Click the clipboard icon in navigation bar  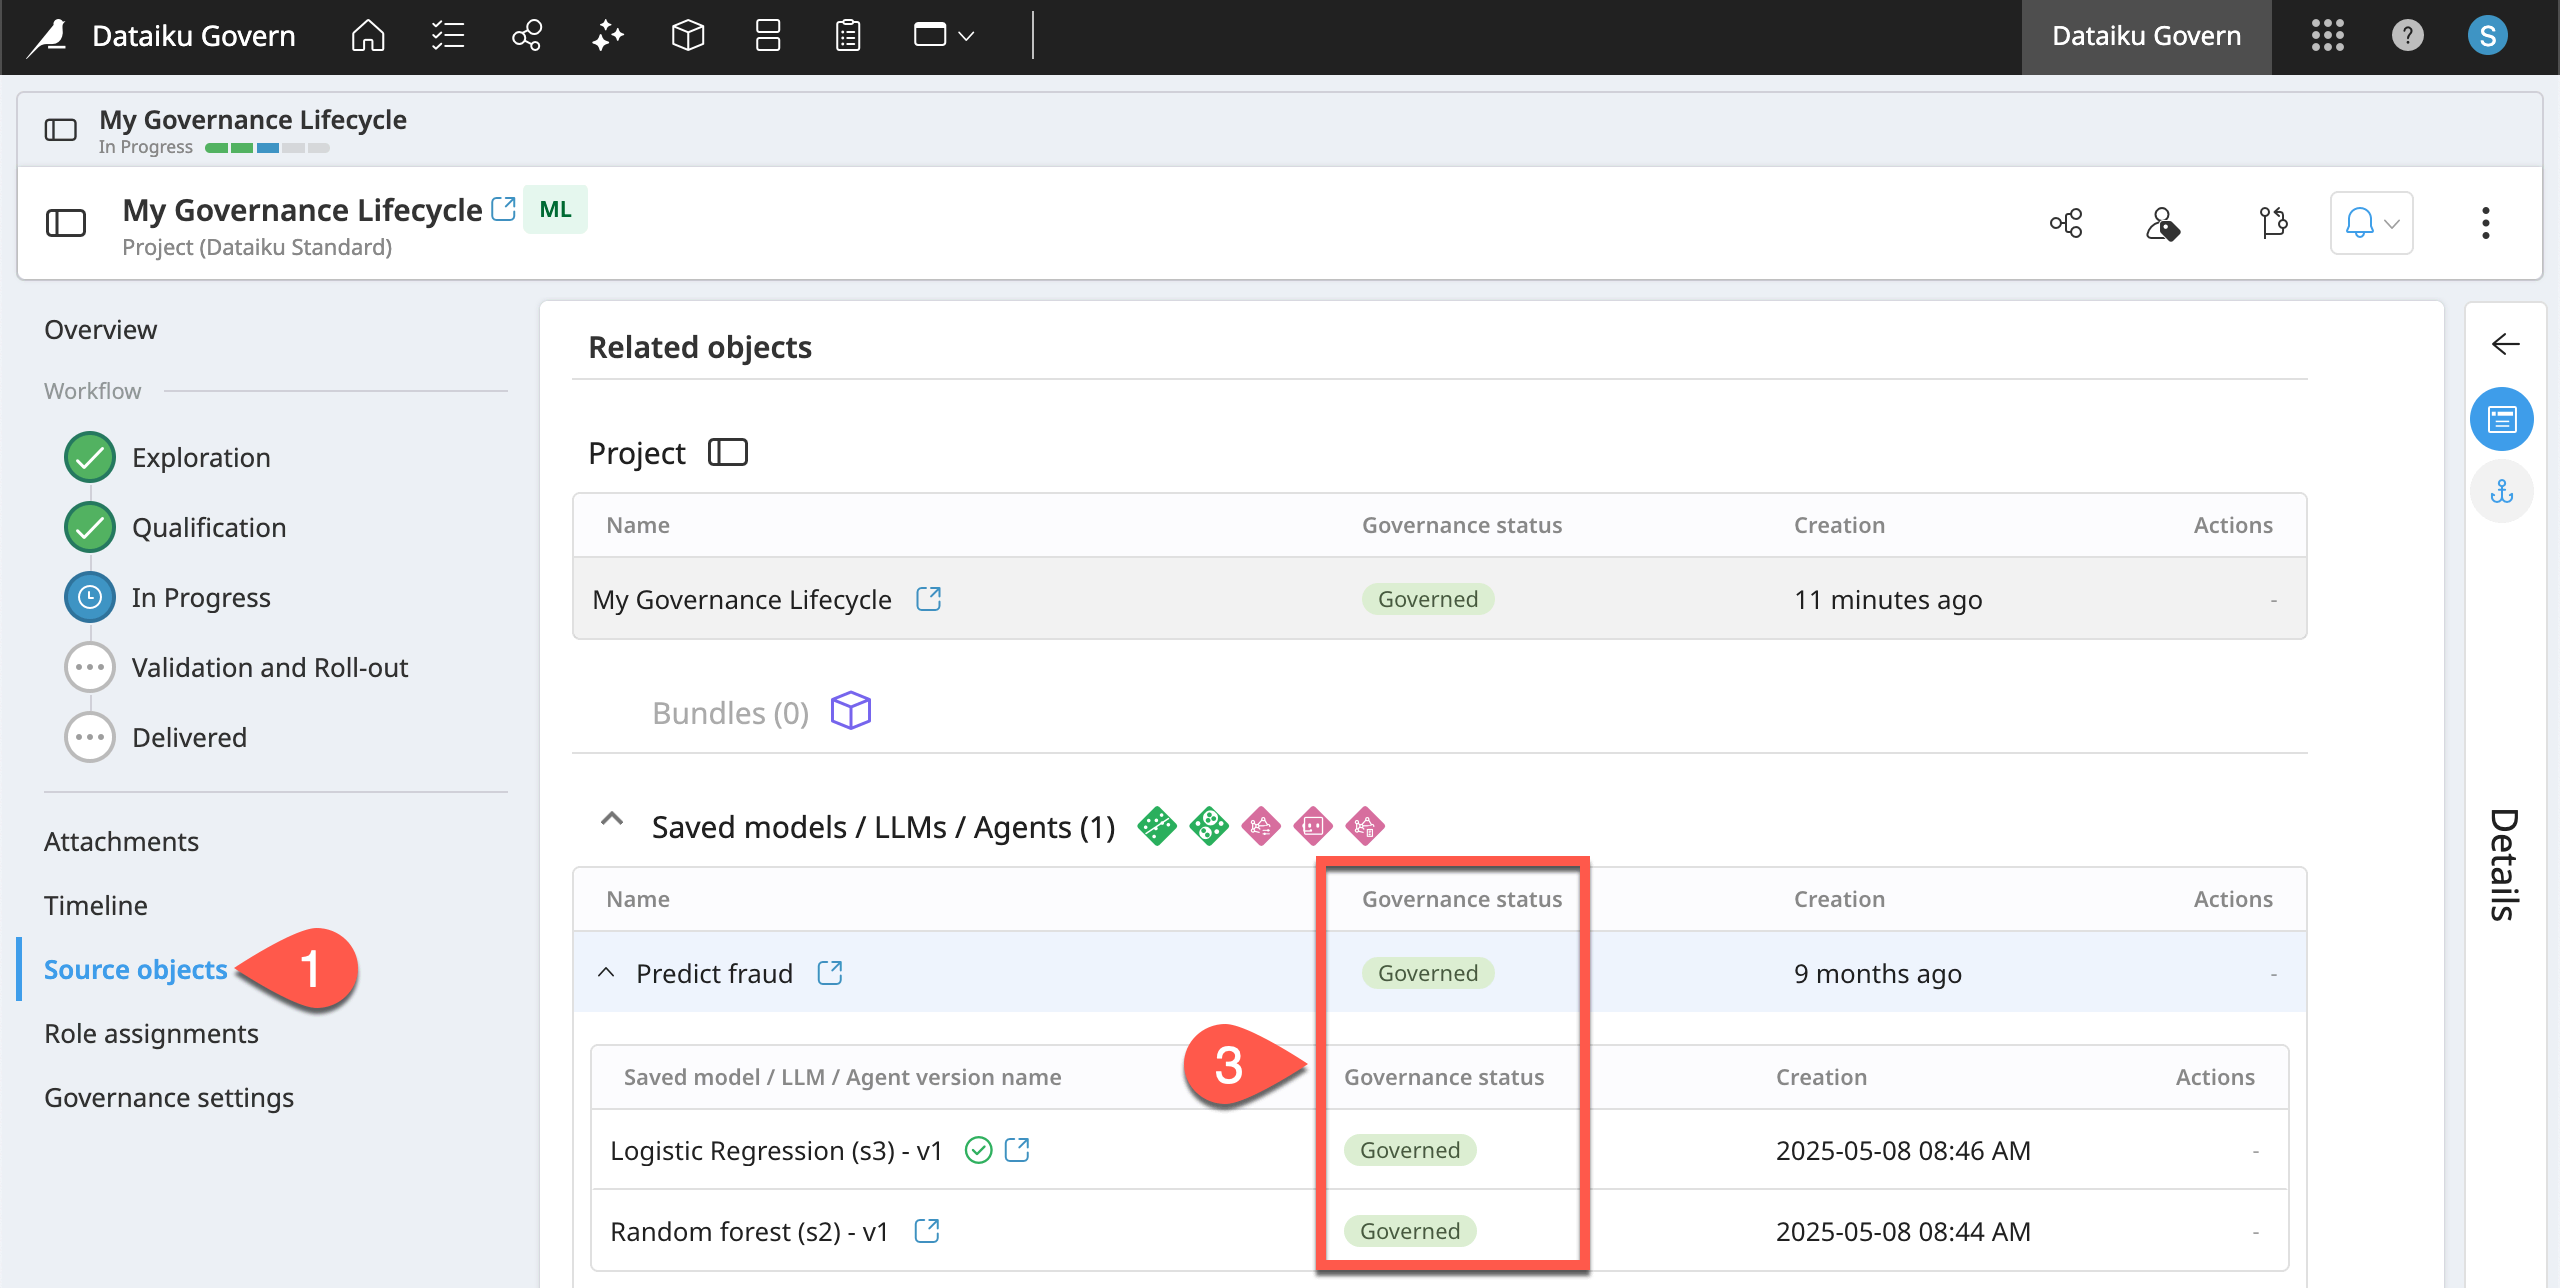coord(847,35)
